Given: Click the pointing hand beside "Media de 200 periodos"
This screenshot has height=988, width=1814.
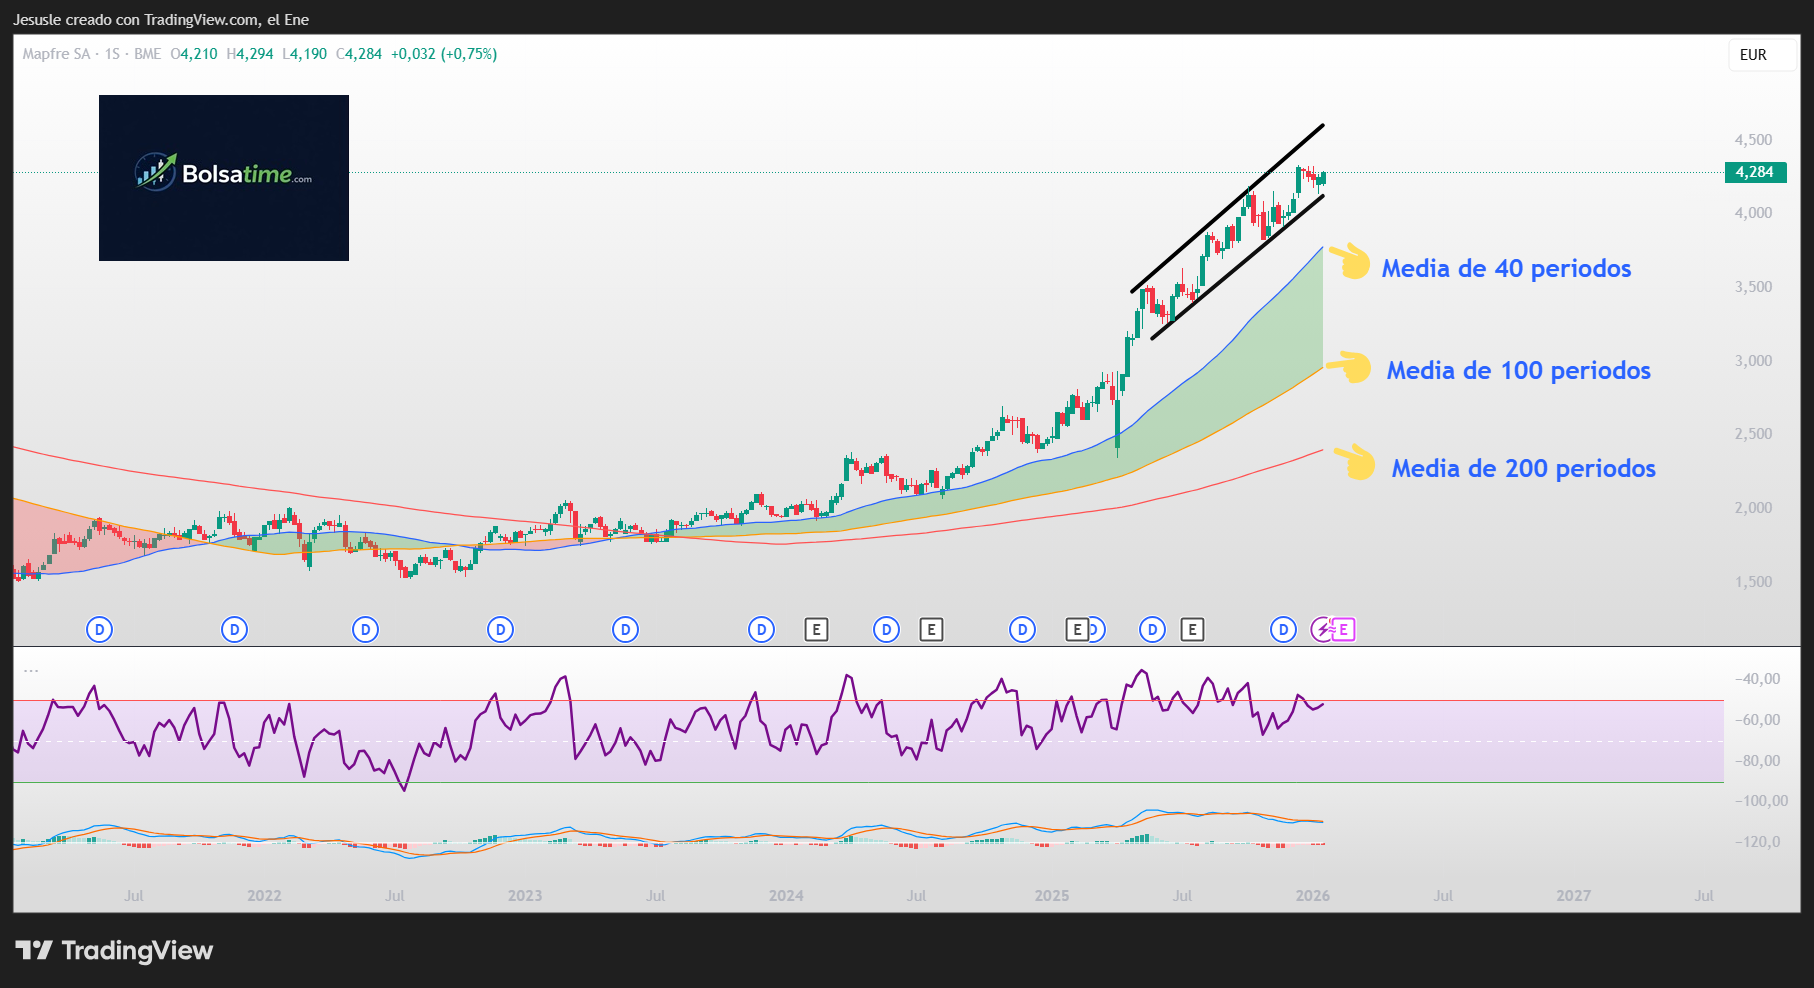Looking at the screenshot, I should 1354,462.
